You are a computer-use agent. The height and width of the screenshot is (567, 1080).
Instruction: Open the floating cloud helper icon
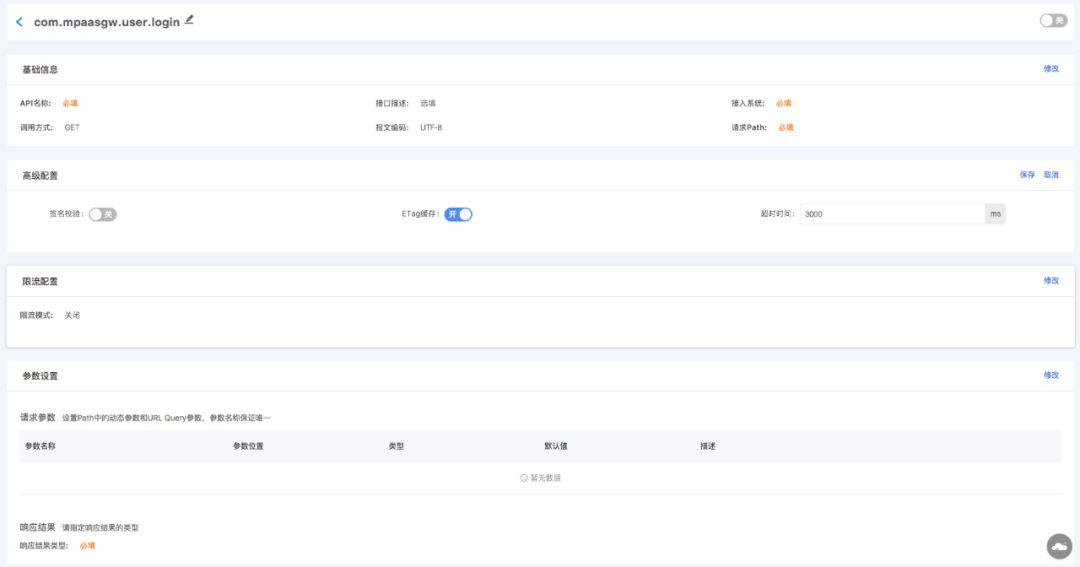point(1059,545)
